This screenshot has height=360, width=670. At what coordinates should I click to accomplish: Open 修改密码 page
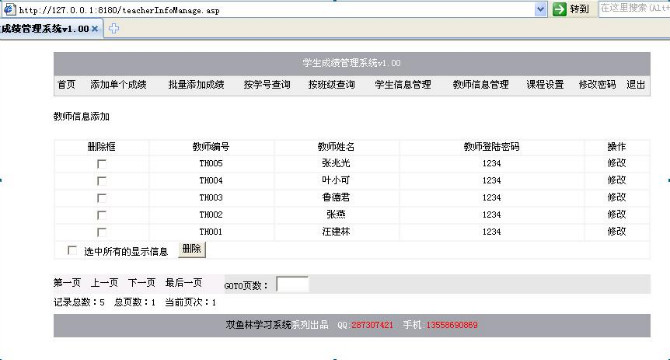click(597, 85)
